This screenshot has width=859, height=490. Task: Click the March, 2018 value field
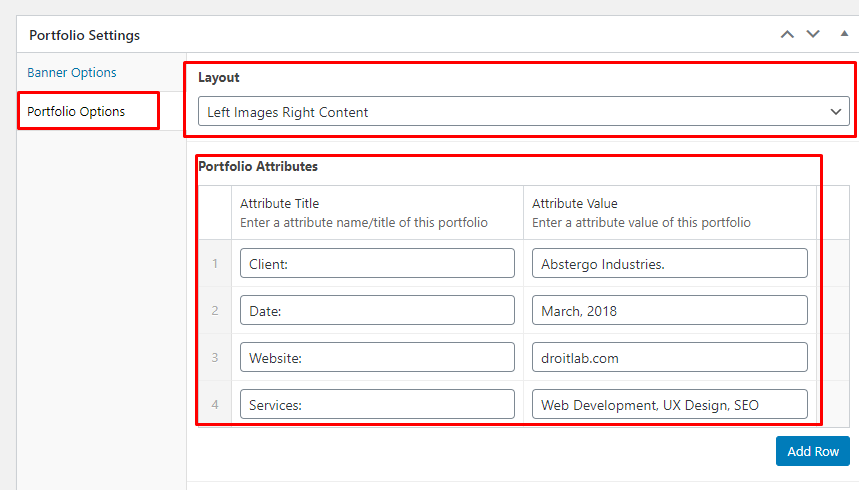pos(669,311)
